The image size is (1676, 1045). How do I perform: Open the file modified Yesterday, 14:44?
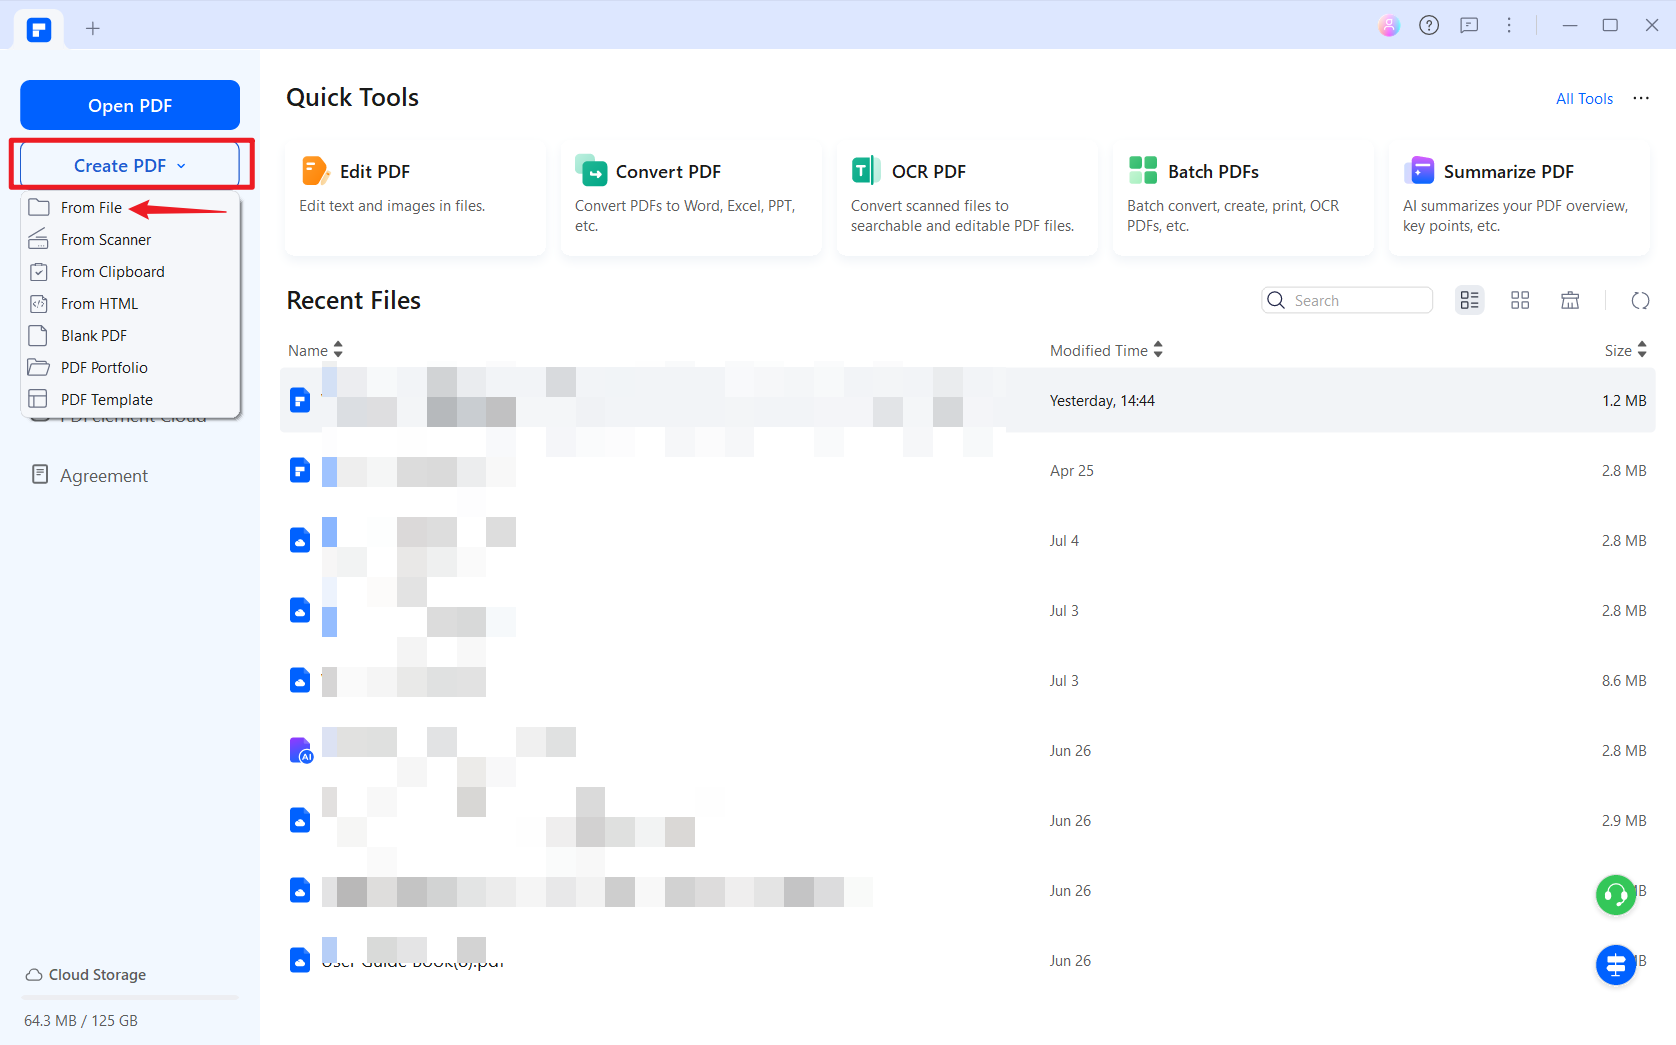click(x=967, y=400)
